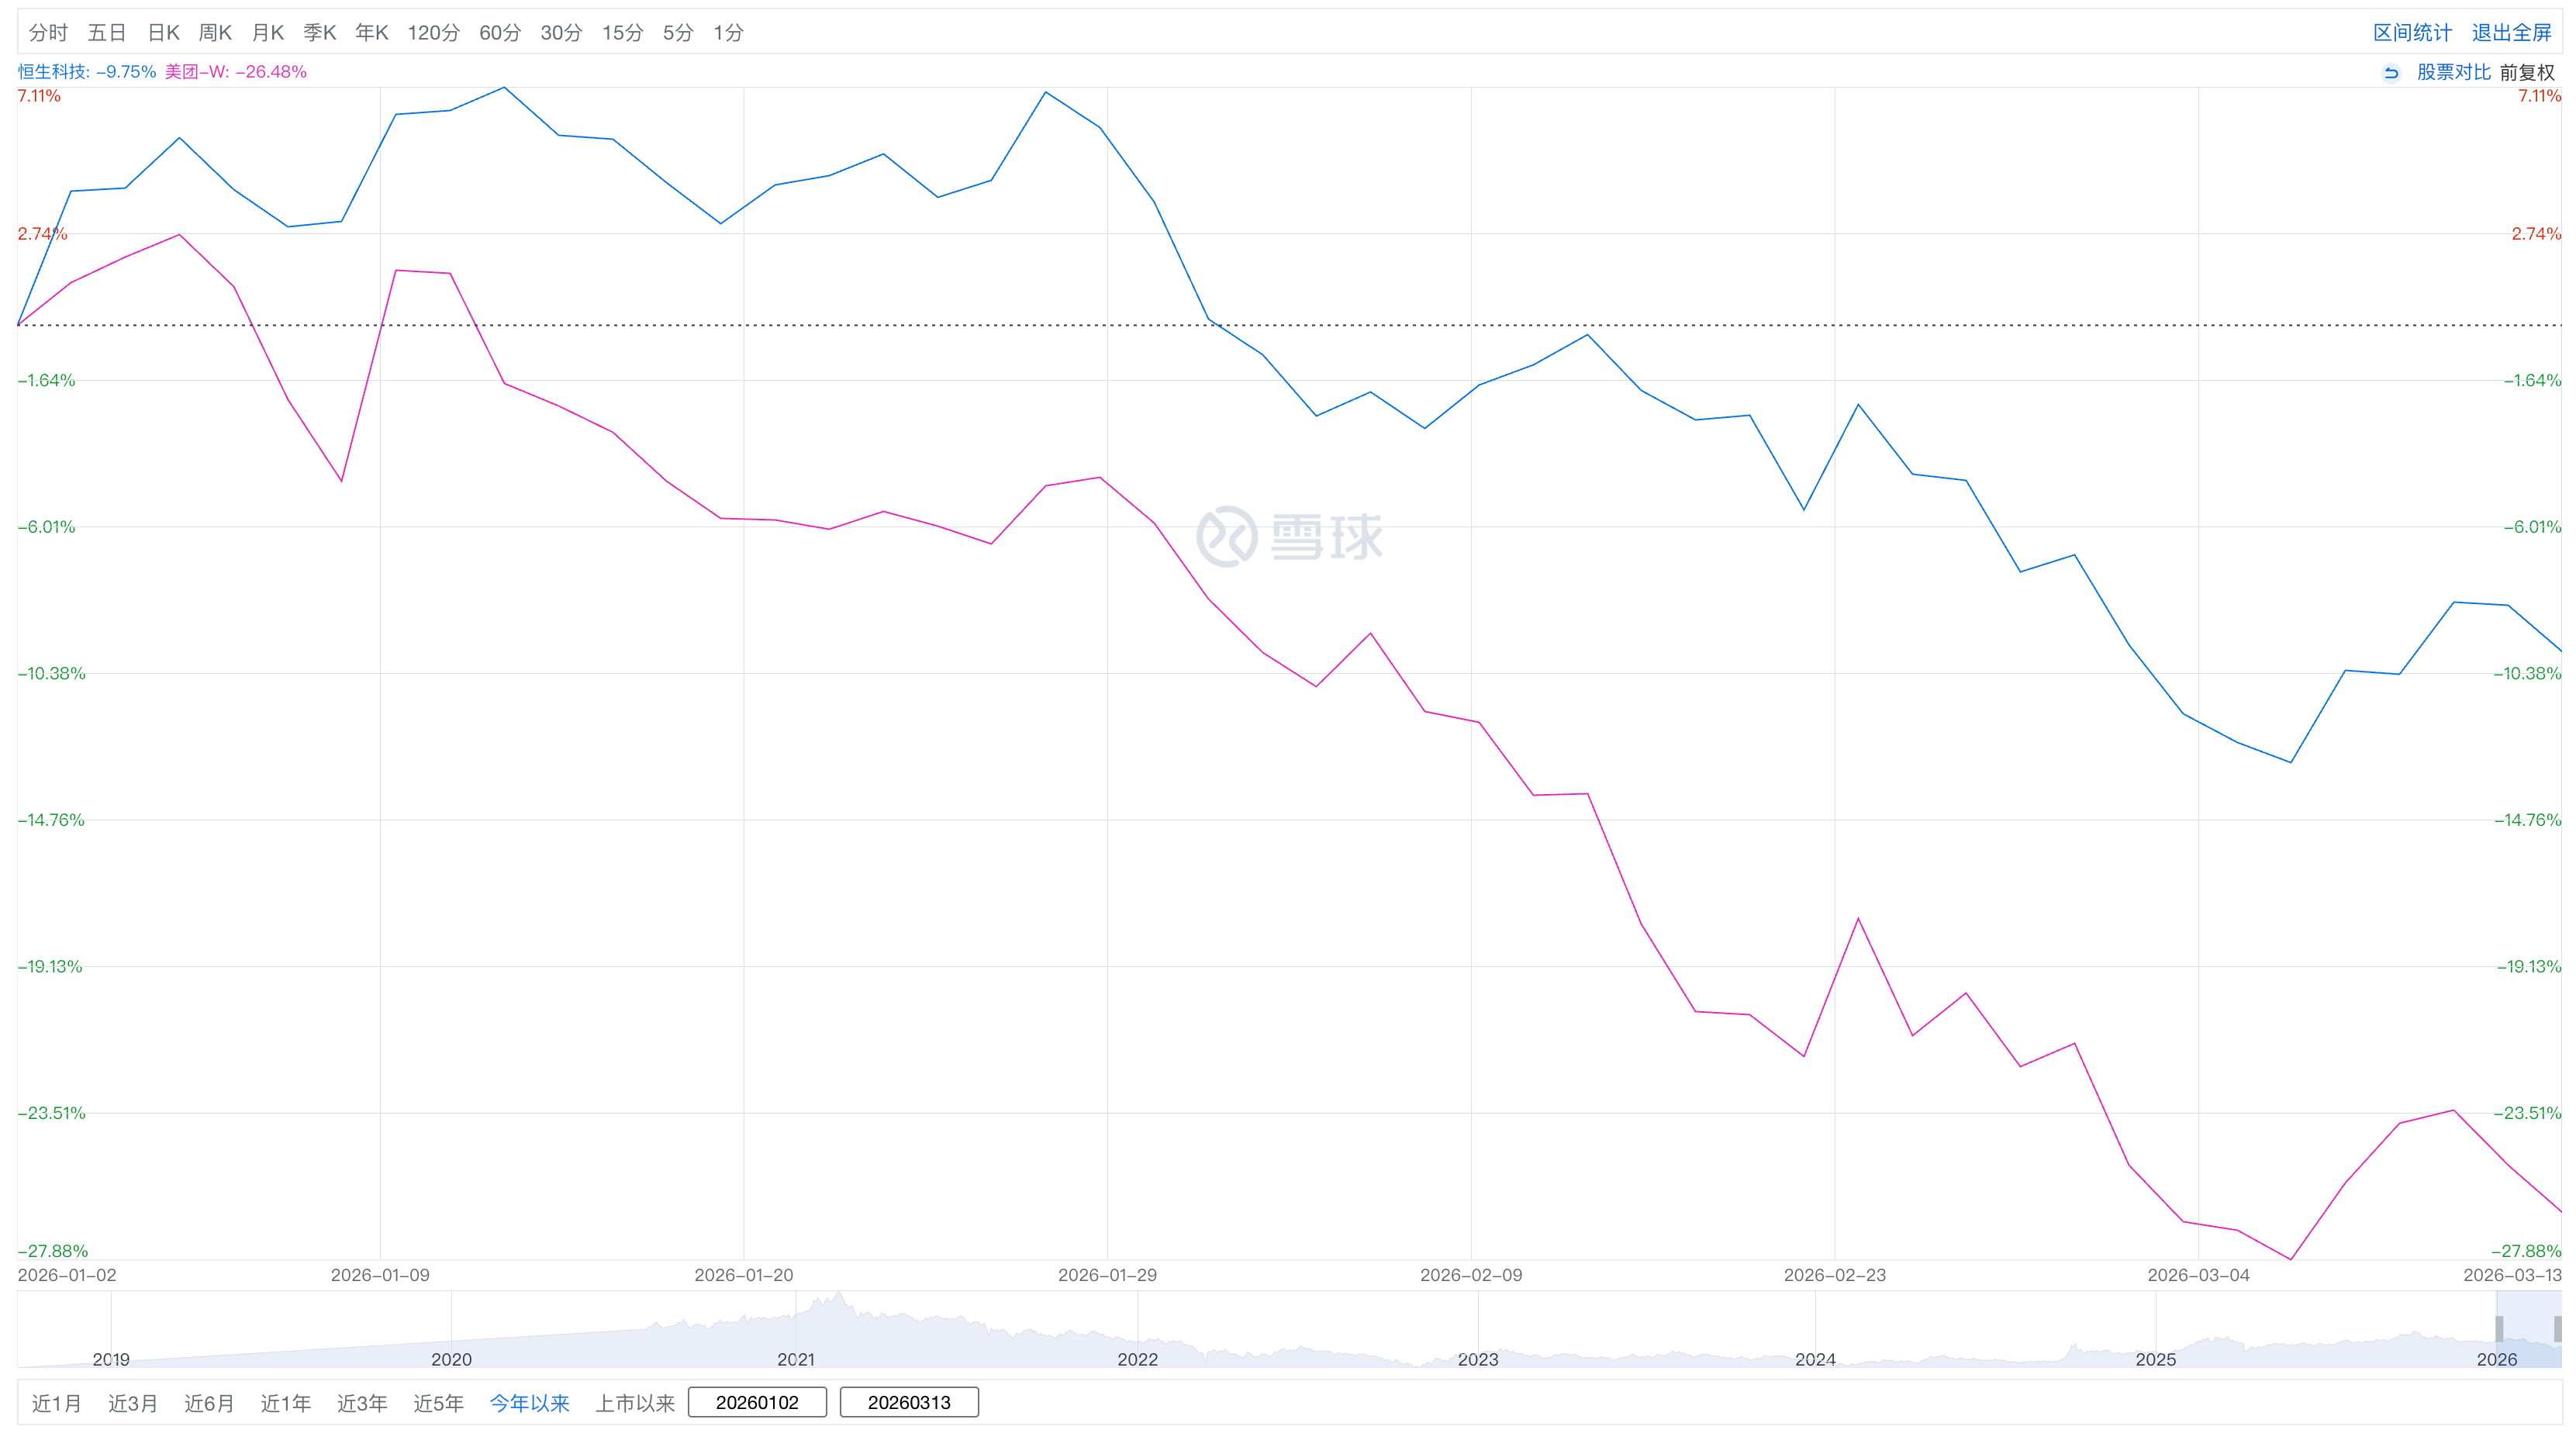
Task: Select the 周K chart period
Action: coord(215,33)
